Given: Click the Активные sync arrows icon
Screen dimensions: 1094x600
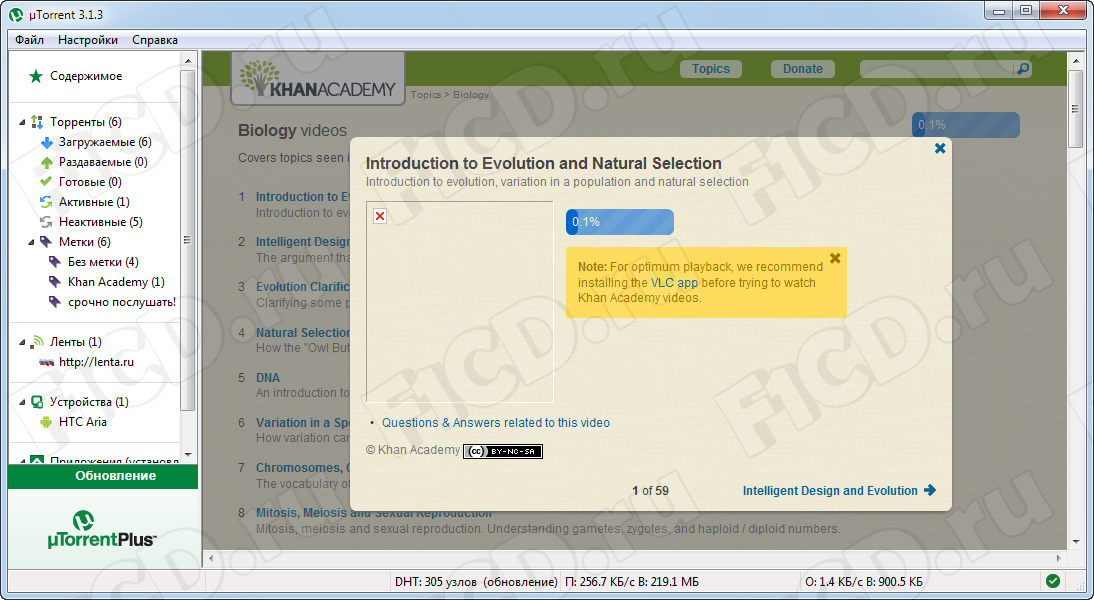Looking at the screenshot, I should point(47,202).
